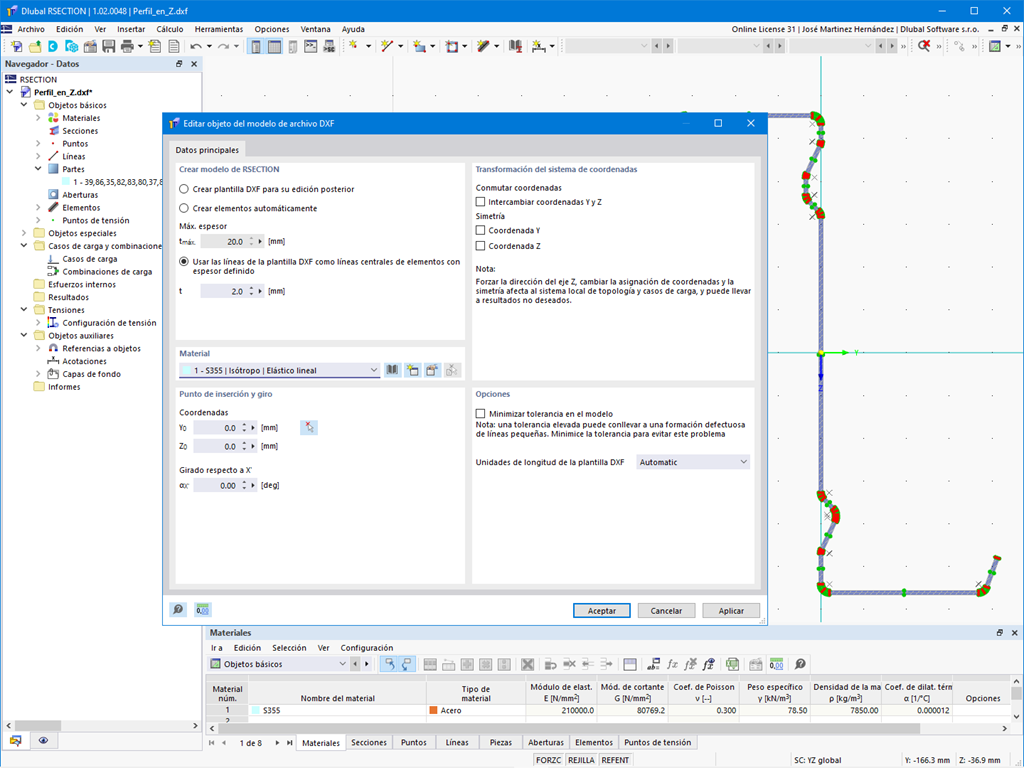Open 'Objetos básicos' dropdown in Materiales panel
The width and height of the screenshot is (1024, 768).
coord(279,664)
